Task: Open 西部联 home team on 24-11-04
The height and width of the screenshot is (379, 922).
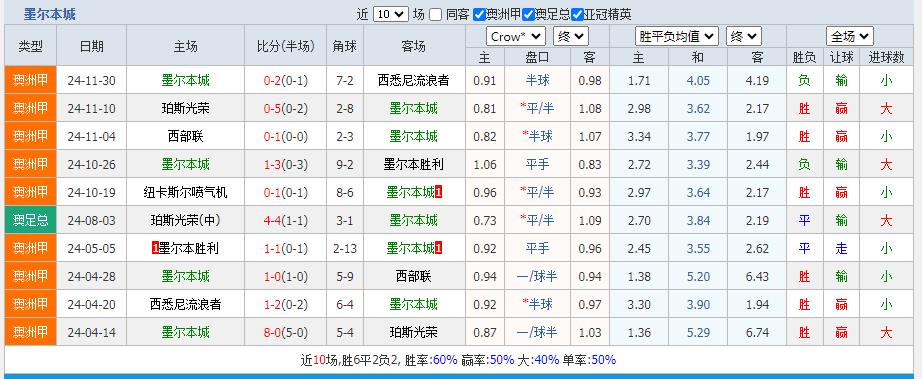Action: (x=185, y=136)
